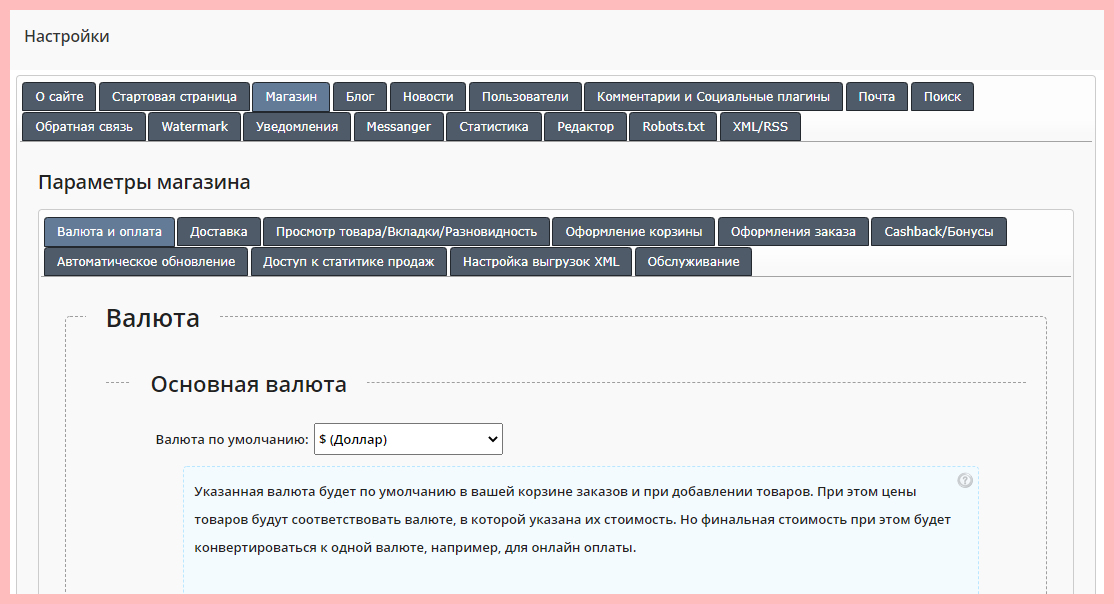This screenshot has height=604, width=1114.
Task: Open the Пользователи settings tab
Action: 525,97
